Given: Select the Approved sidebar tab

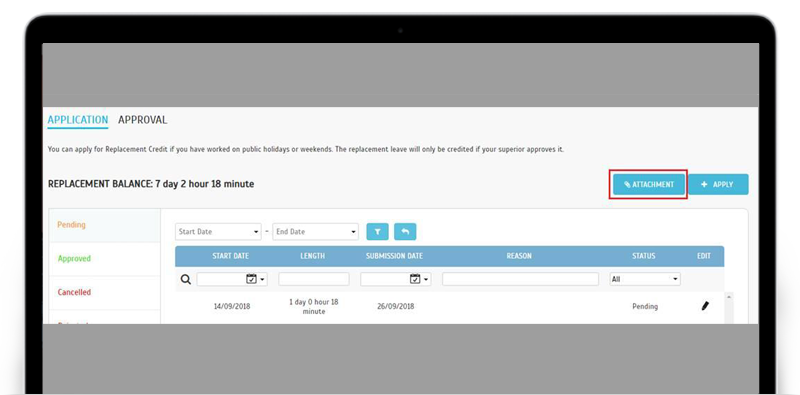Looking at the screenshot, I should (105, 259).
